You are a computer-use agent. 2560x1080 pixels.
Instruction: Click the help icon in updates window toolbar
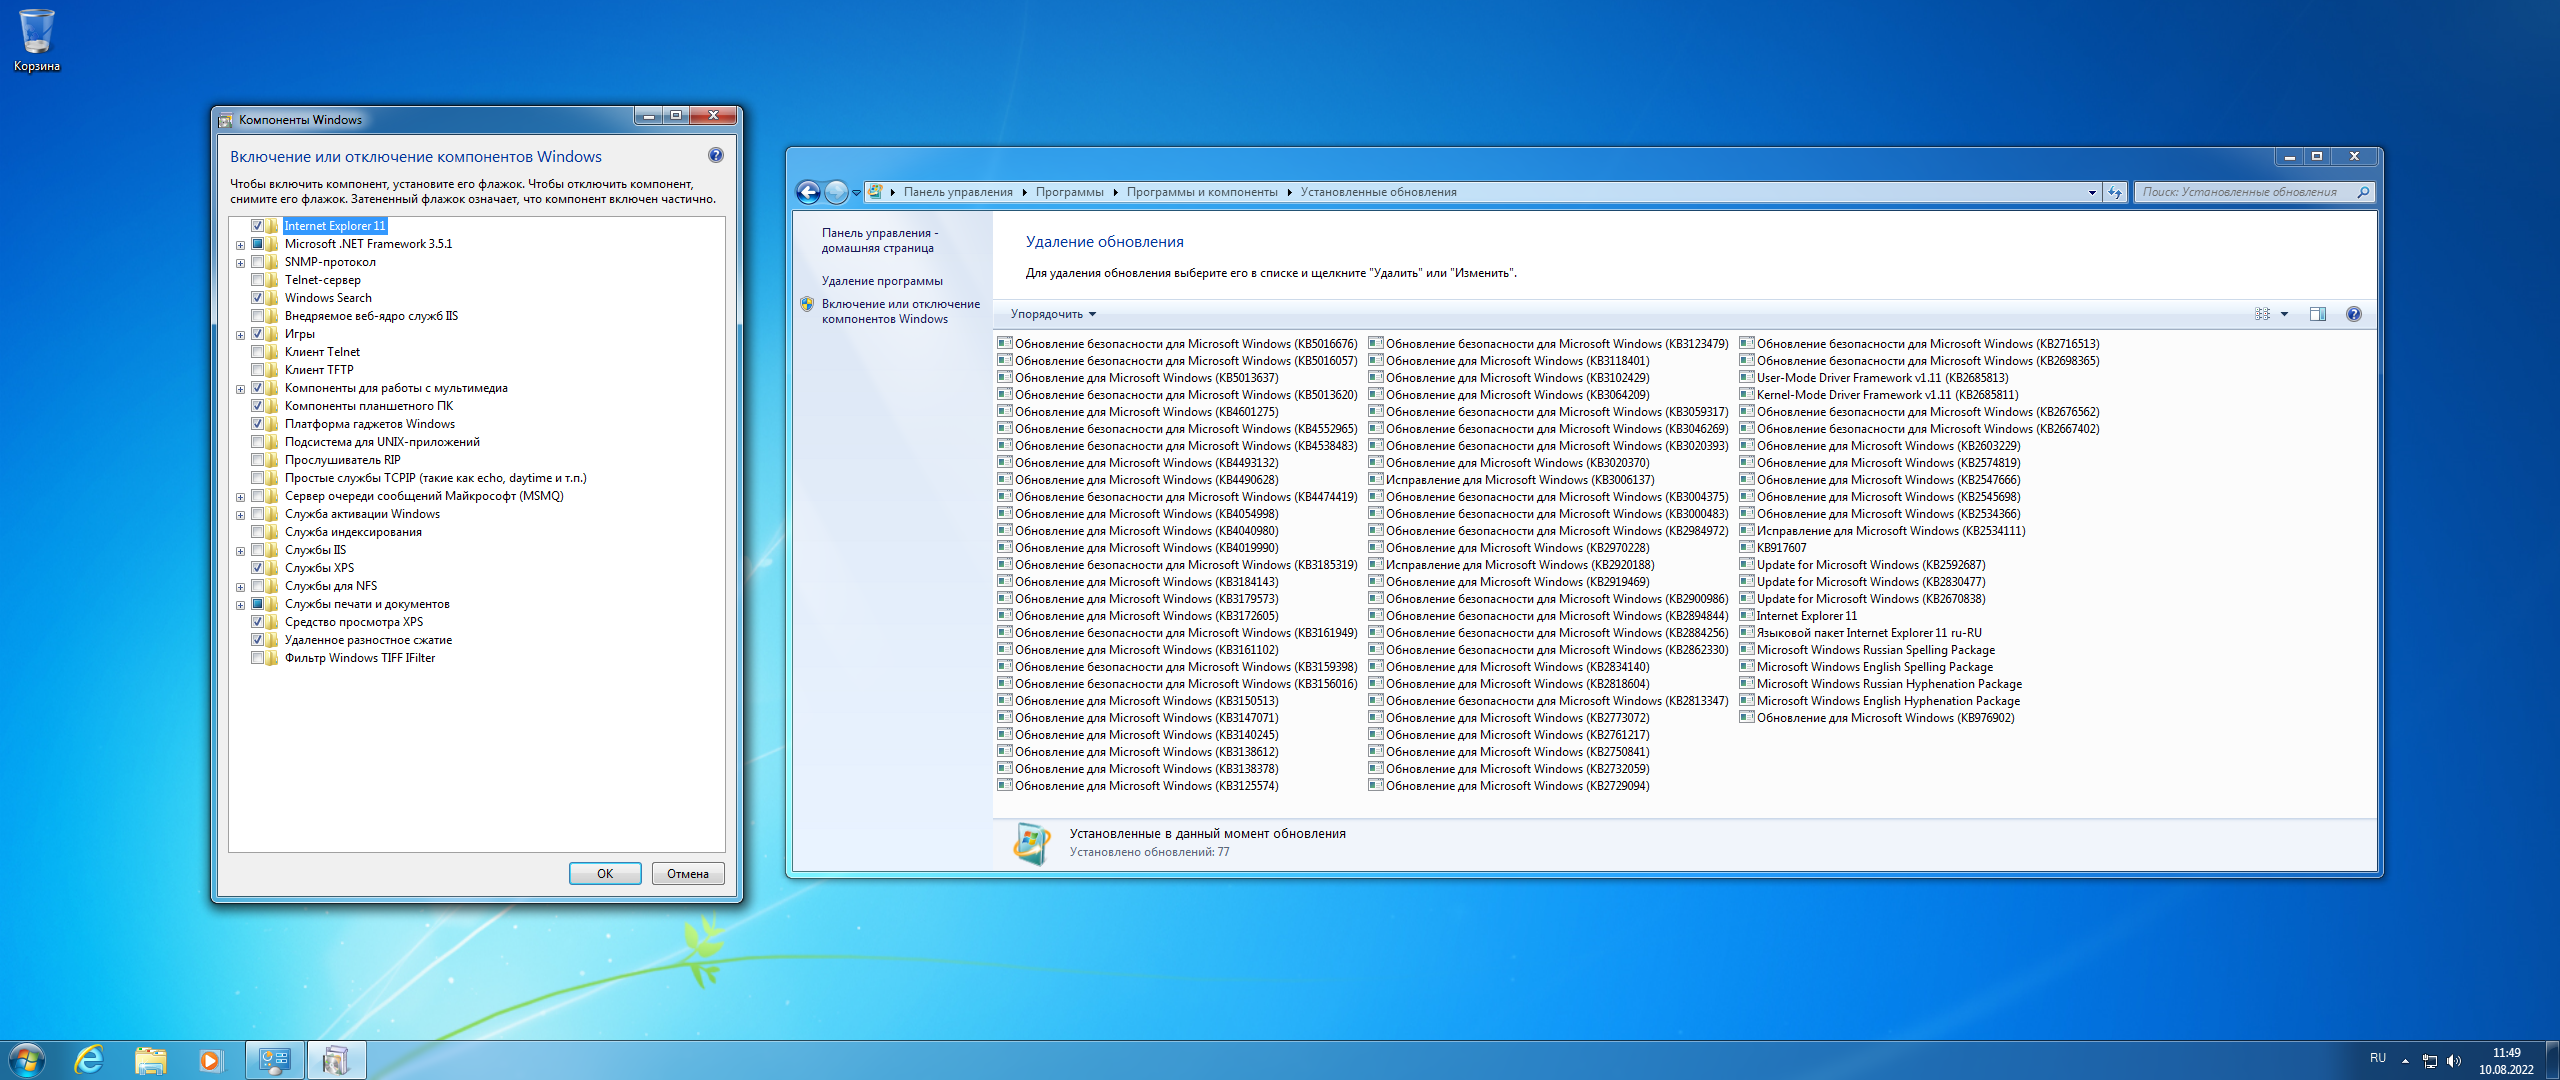(2354, 314)
